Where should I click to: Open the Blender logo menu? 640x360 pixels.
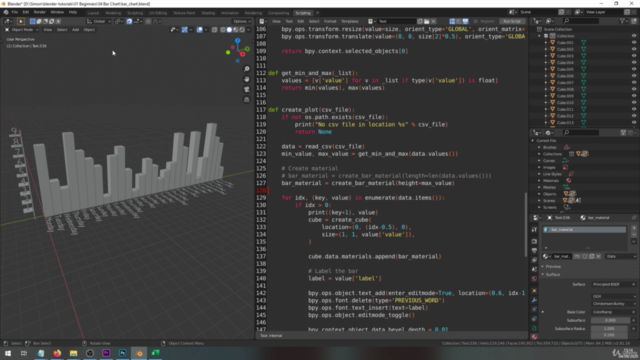pyautogui.click(x=6, y=12)
